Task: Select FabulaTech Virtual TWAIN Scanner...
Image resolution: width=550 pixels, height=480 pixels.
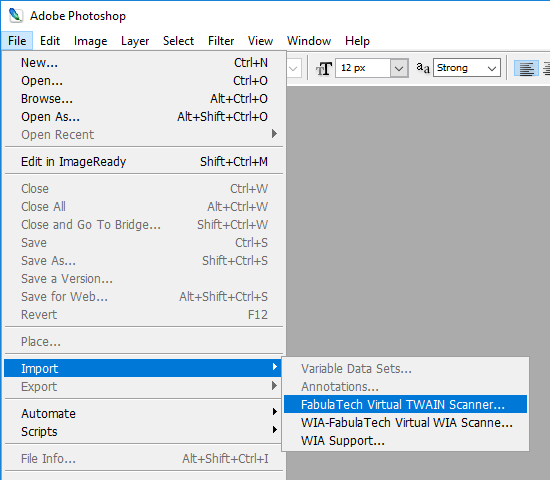Action: (405, 405)
